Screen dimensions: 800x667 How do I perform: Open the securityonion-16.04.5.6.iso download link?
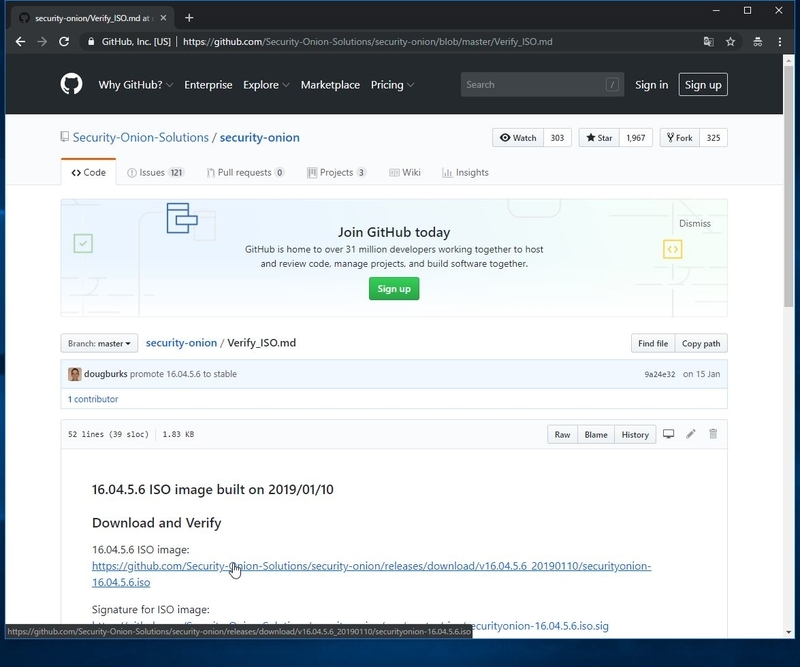point(371,574)
